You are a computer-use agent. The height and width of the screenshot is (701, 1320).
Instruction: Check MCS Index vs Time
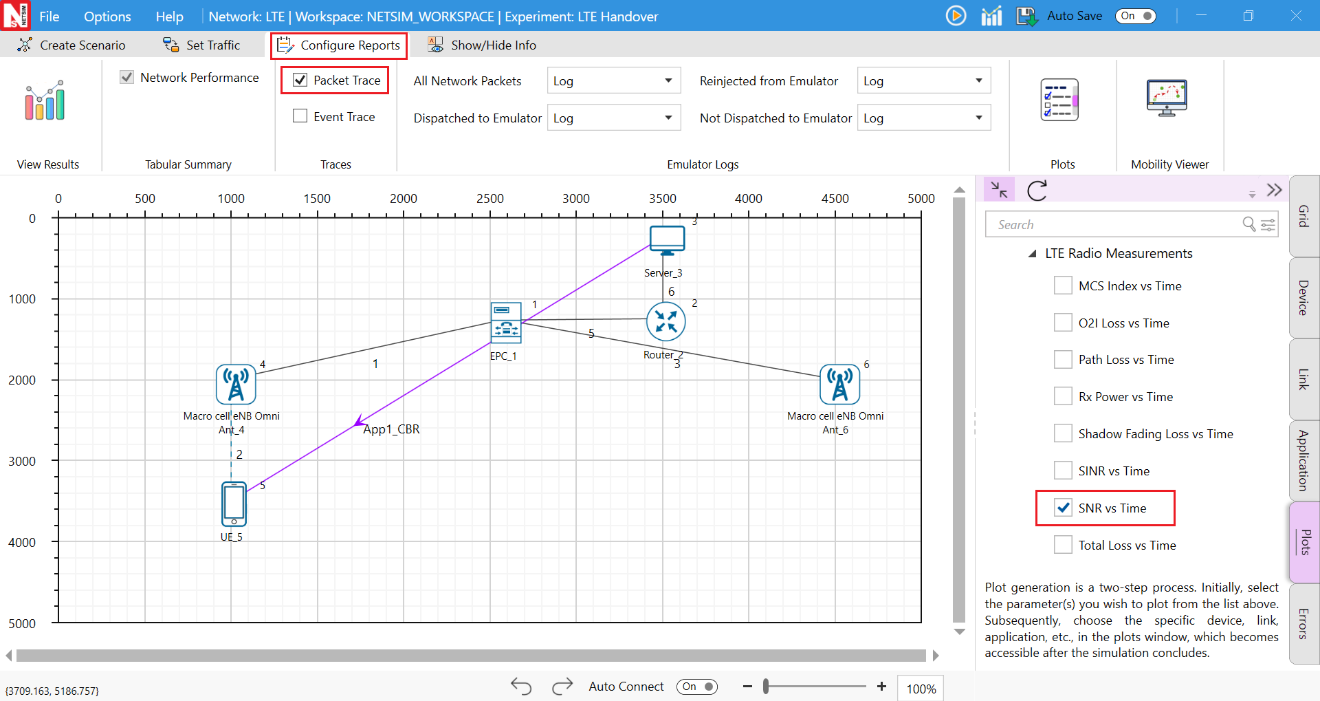click(x=1063, y=286)
